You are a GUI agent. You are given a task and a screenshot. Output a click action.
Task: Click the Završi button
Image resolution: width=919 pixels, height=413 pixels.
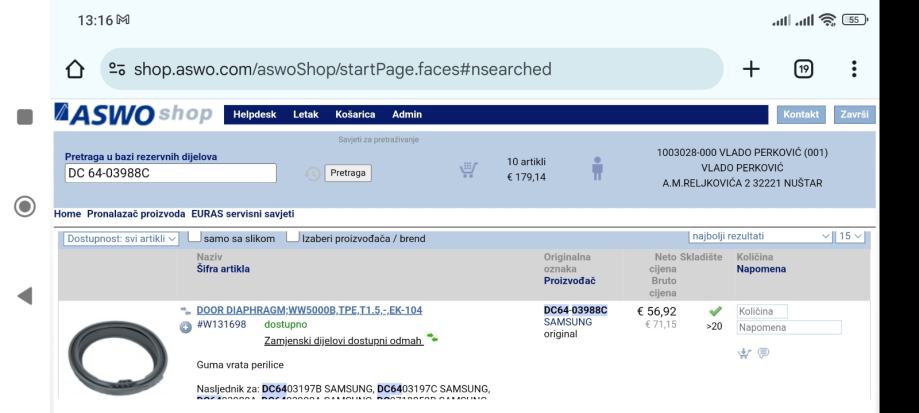pyautogui.click(x=855, y=115)
